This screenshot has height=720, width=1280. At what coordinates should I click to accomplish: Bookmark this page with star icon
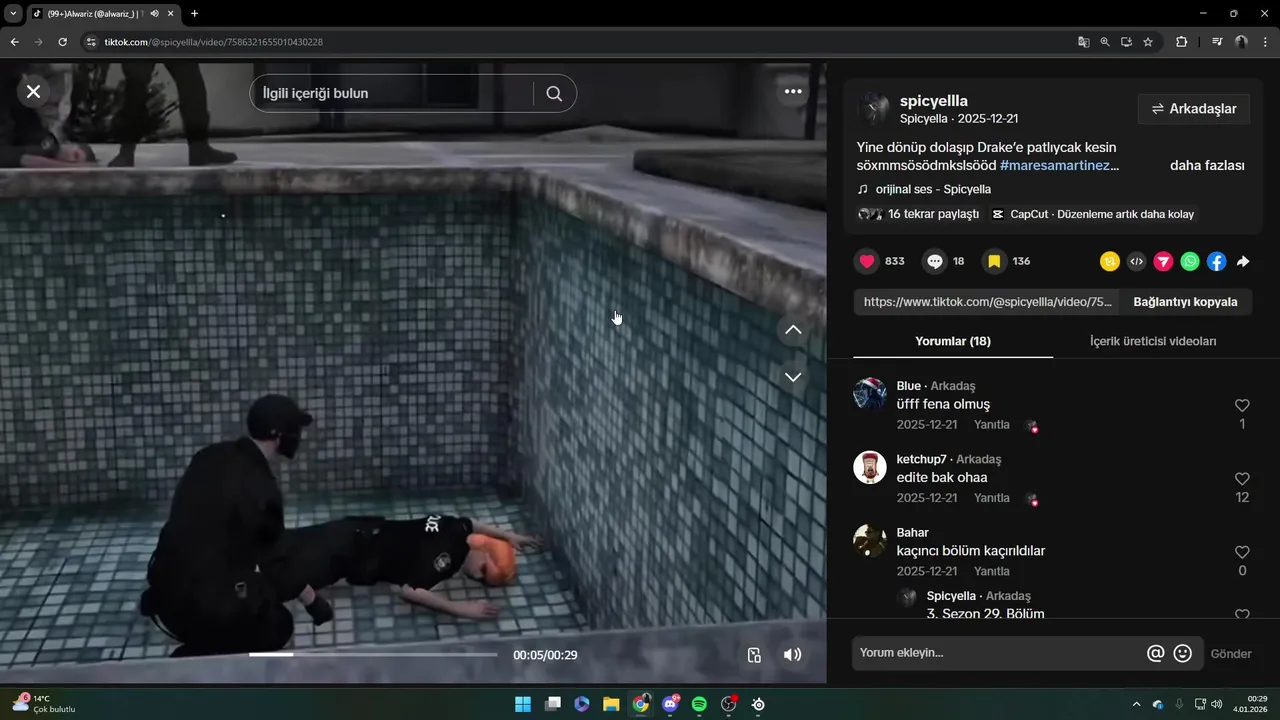[x=1148, y=42]
